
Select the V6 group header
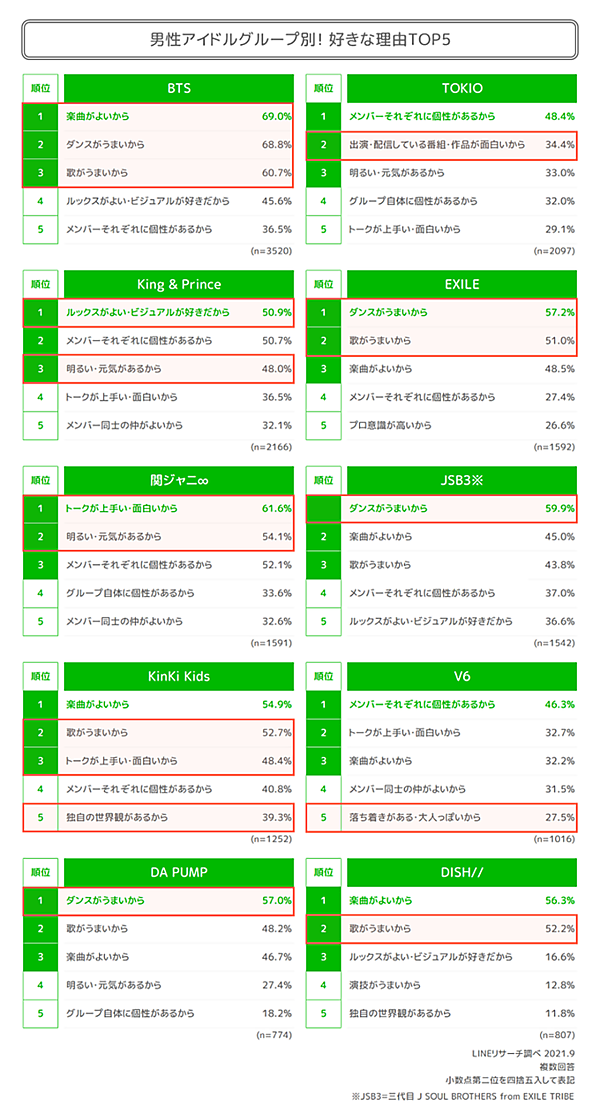point(462,676)
